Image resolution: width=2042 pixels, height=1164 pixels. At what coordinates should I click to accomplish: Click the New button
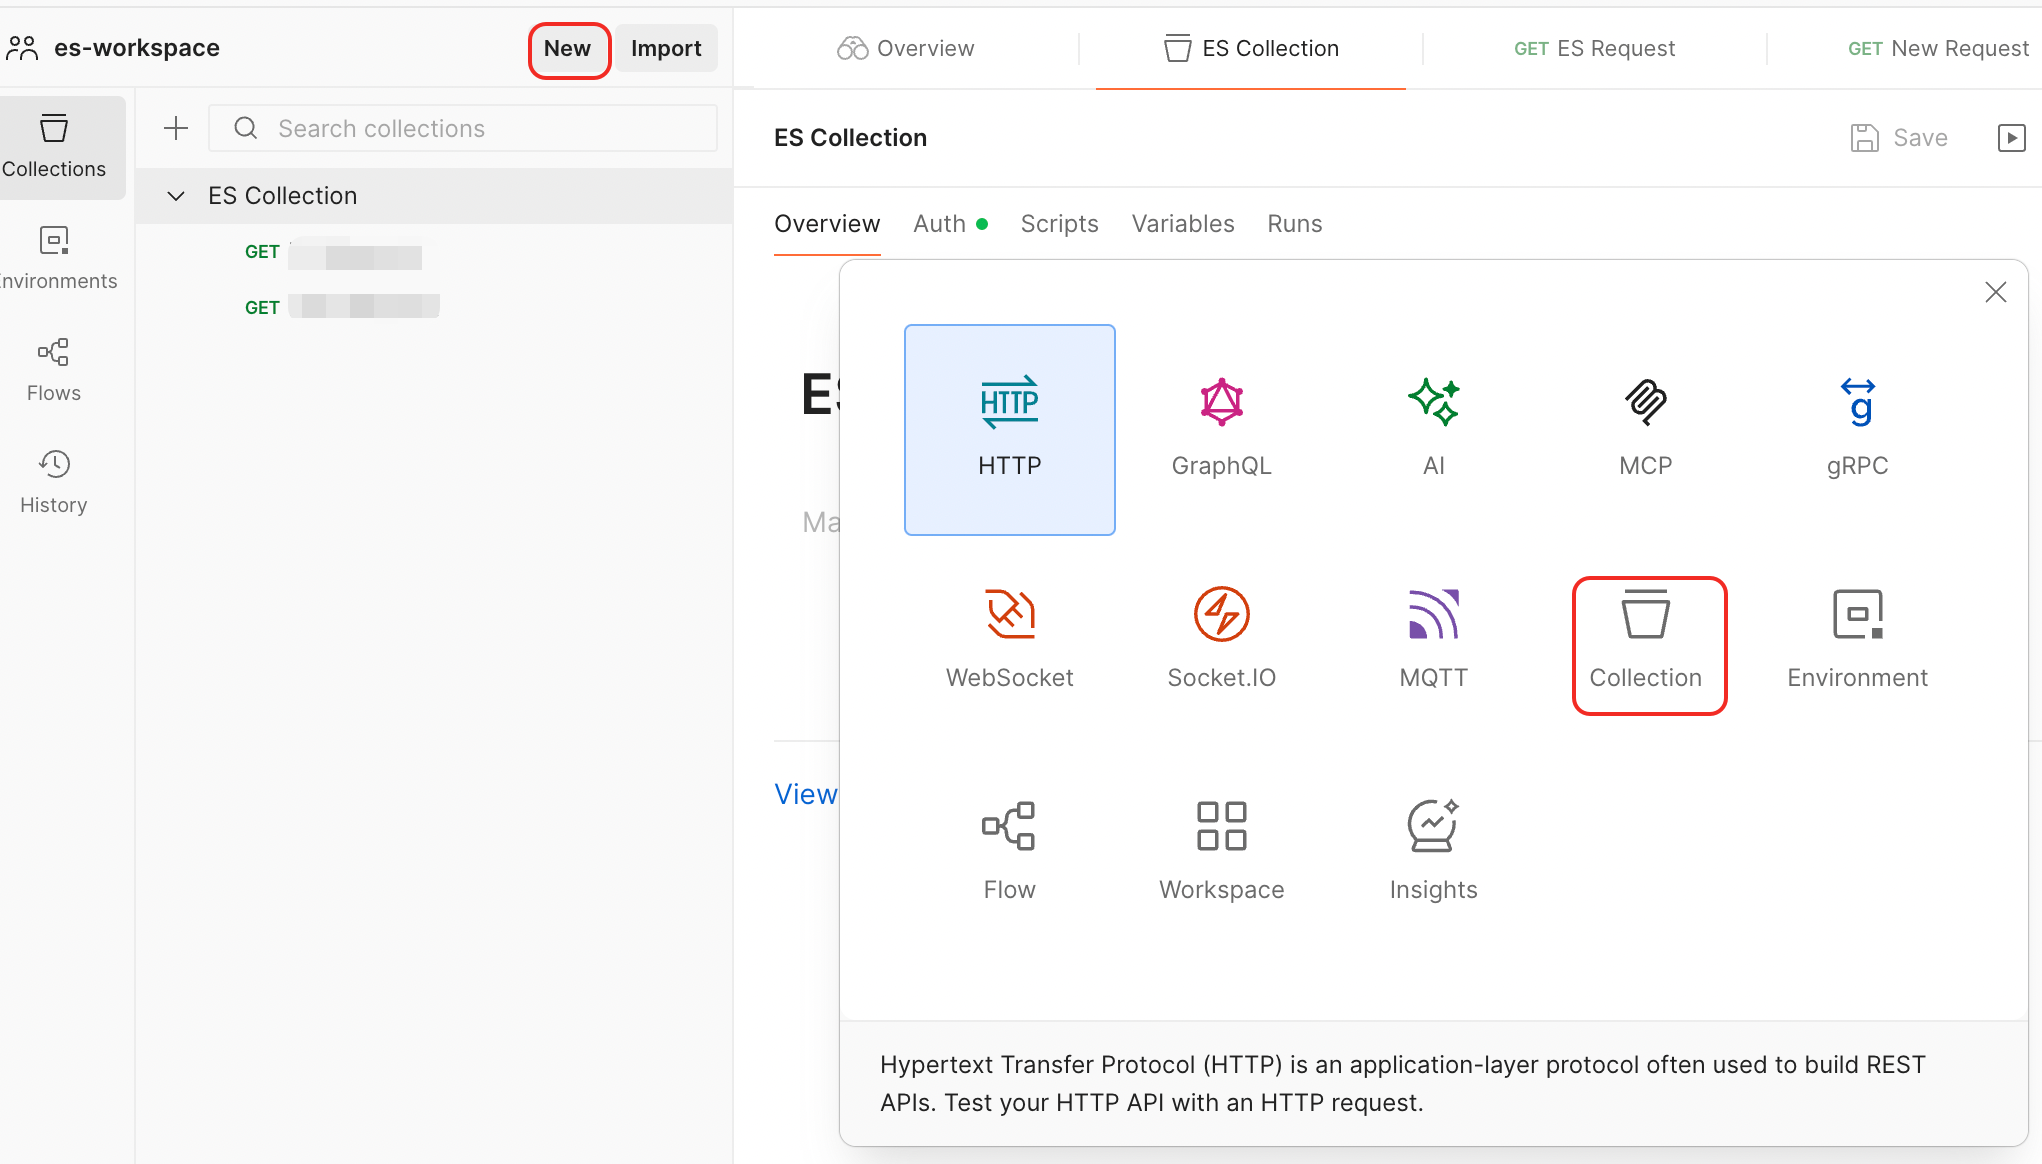point(568,49)
